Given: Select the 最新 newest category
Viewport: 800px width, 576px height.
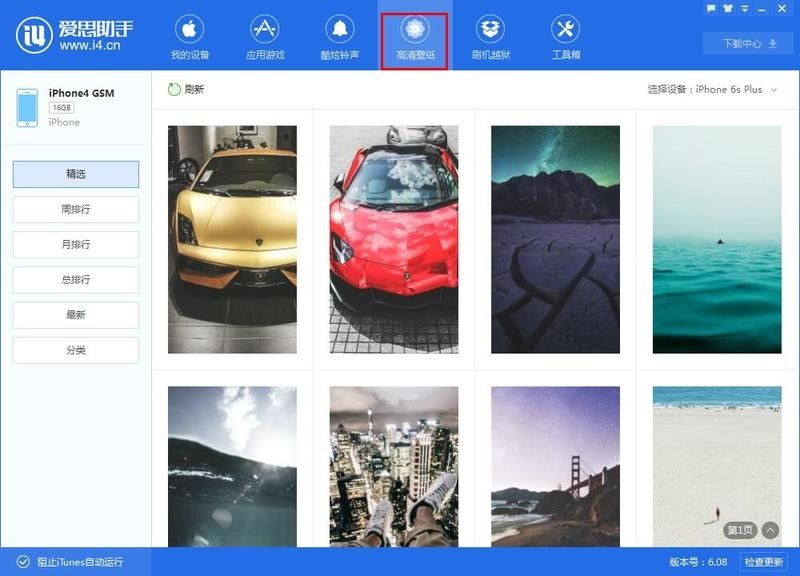Looking at the screenshot, I should [x=76, y=315].
